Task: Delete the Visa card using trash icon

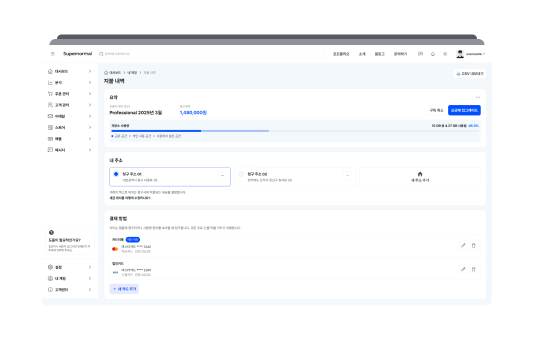Action: (473, 269)
